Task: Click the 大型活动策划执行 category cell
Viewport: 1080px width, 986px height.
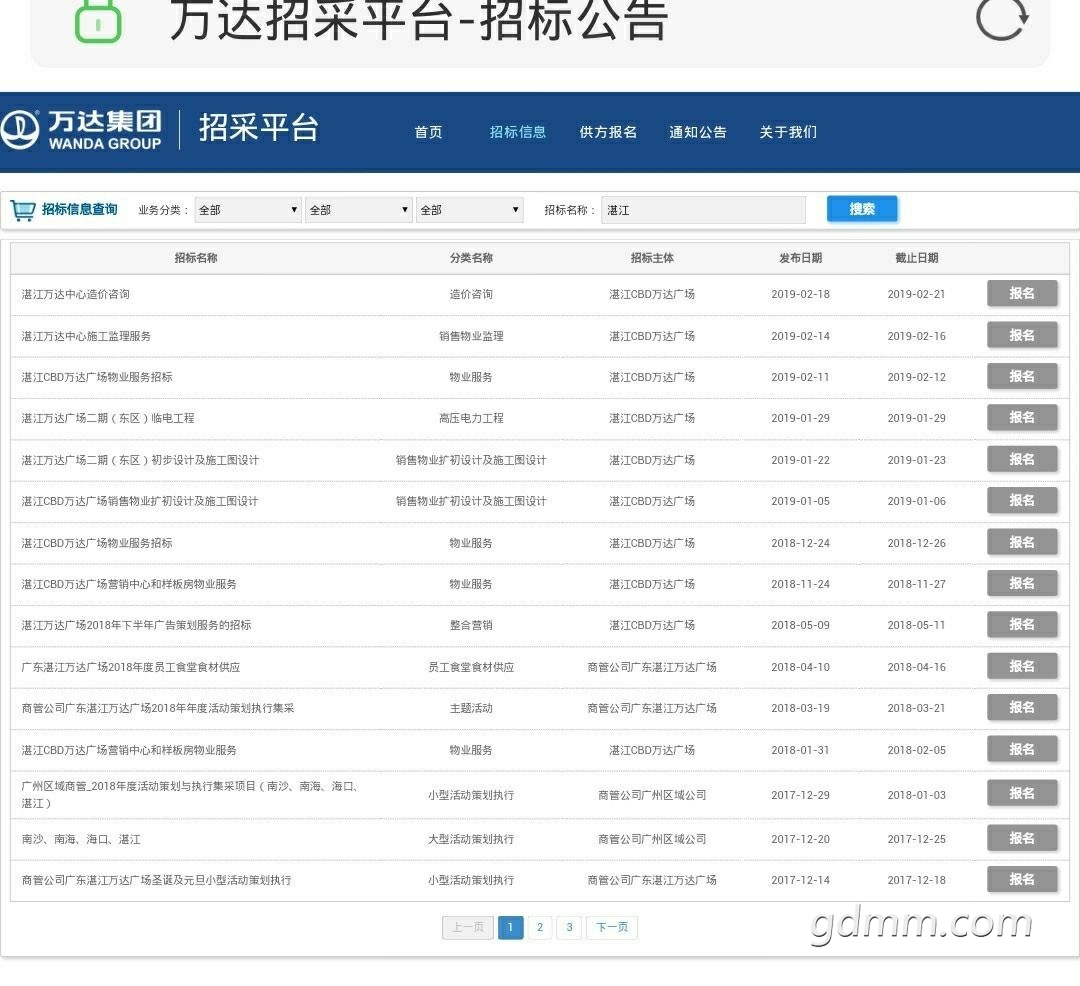Action: [x=471, y=839]
